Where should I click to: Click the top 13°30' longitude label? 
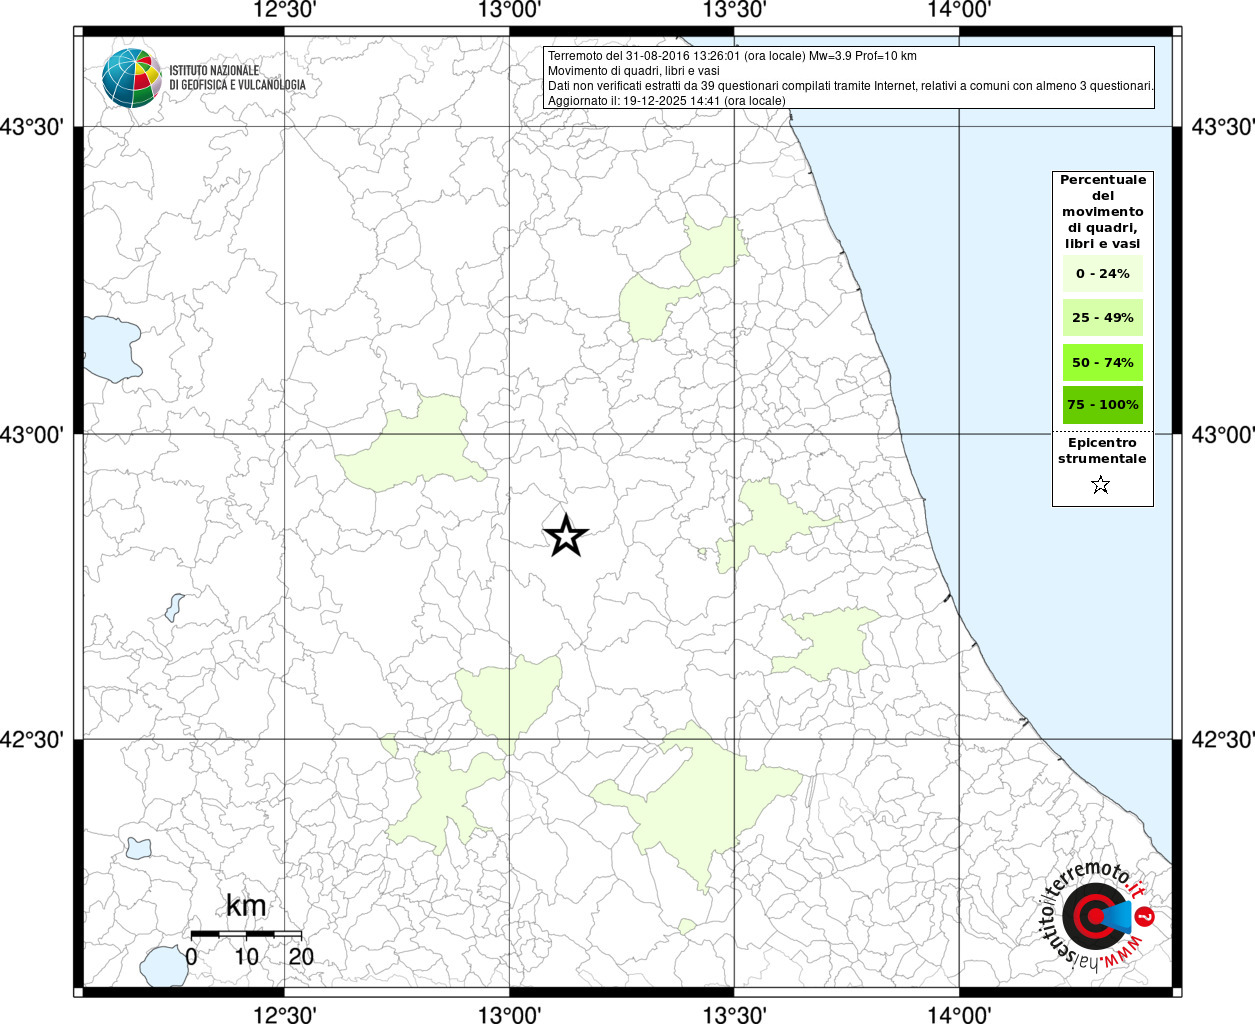(x=735, y=11)
